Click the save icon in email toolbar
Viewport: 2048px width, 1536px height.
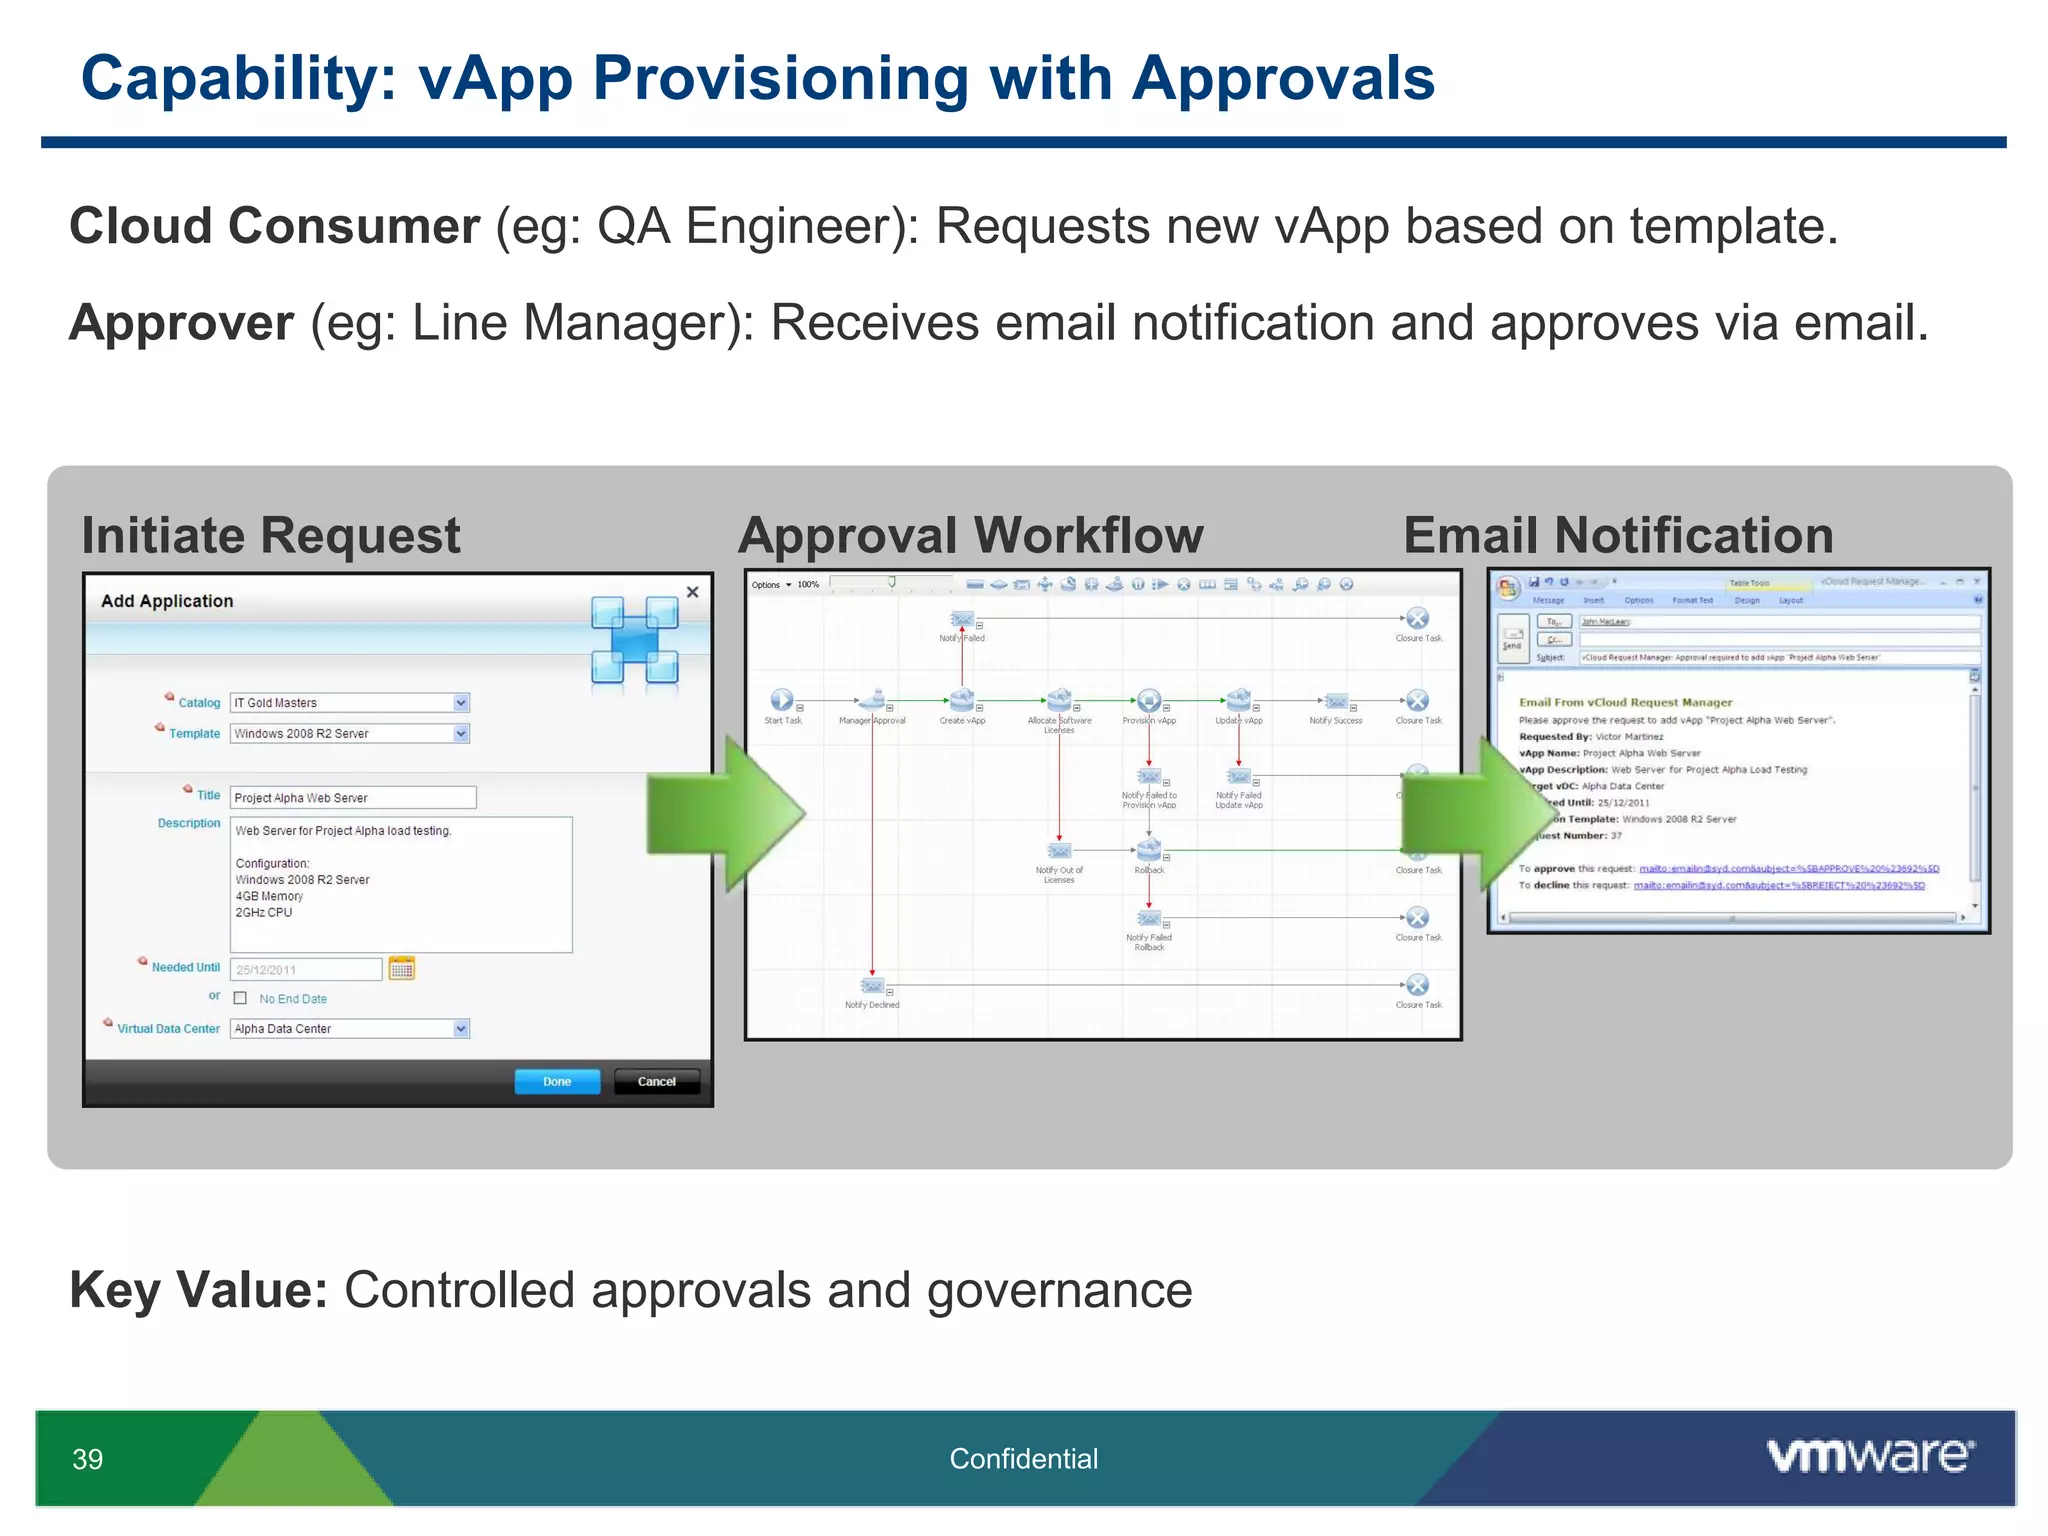1534,582
